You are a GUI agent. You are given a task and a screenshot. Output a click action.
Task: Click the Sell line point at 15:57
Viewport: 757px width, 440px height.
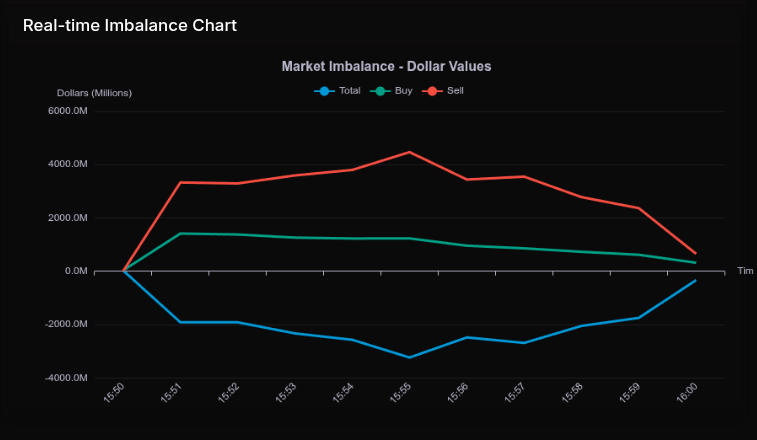click(523, 176)
